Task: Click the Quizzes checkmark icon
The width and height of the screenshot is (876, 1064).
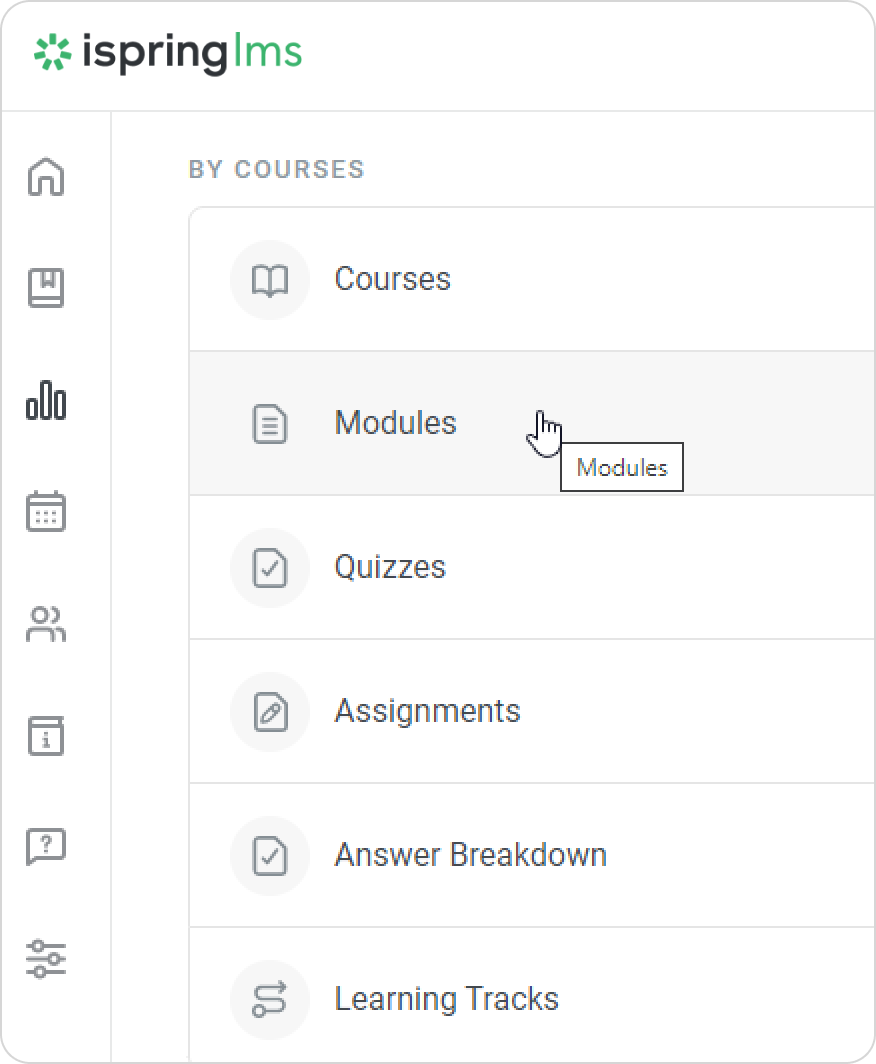Action: 270,568
